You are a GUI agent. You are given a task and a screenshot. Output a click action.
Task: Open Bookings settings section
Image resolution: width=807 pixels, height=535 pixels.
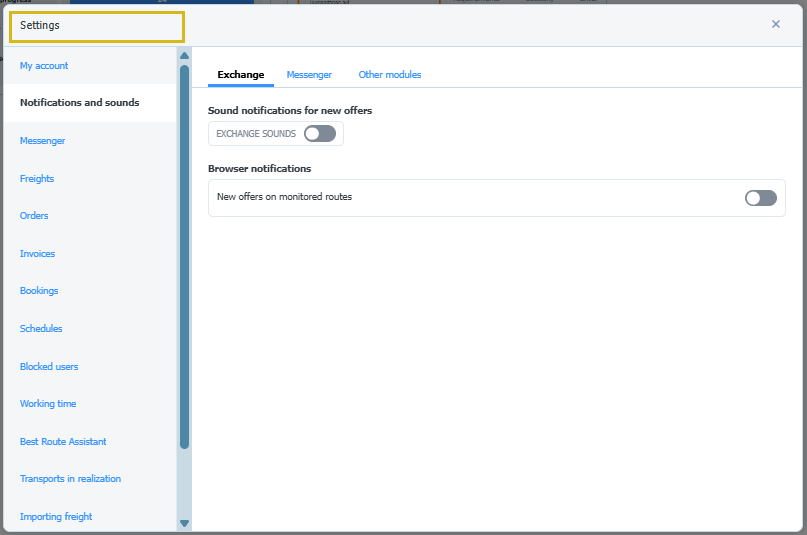[39, 291]
